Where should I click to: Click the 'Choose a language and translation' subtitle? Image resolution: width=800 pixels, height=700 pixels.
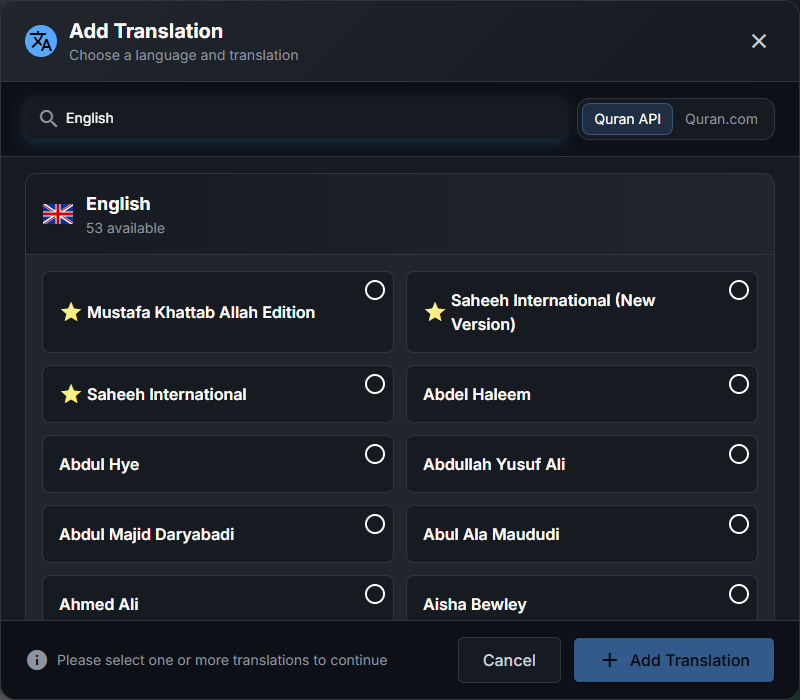point(184,55)
